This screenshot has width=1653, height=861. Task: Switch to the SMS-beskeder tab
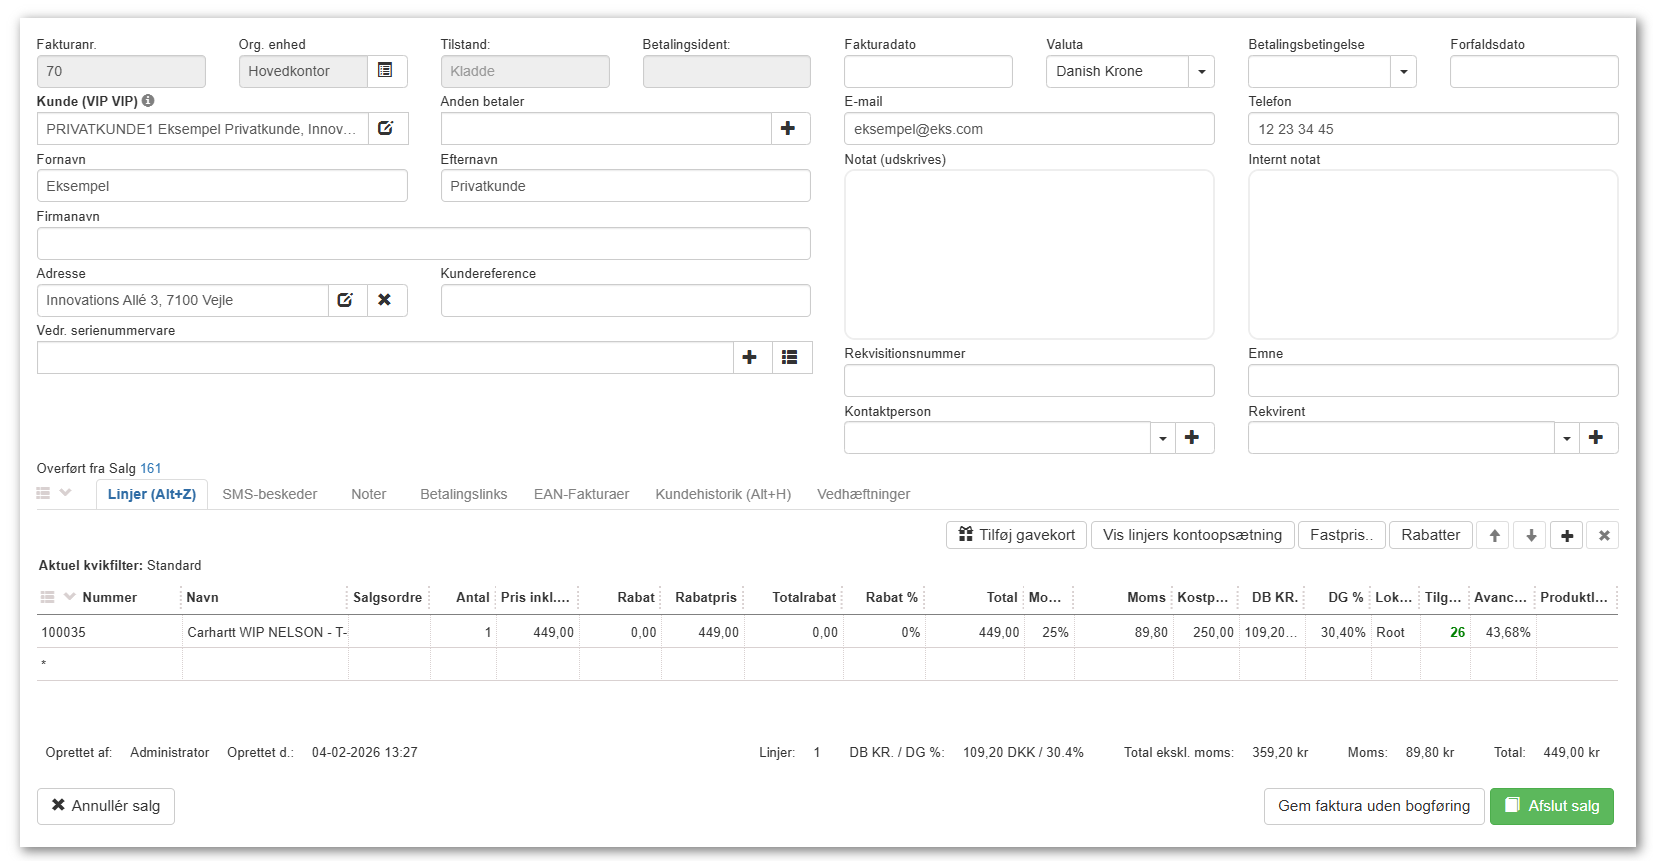[x=270, y=494]
